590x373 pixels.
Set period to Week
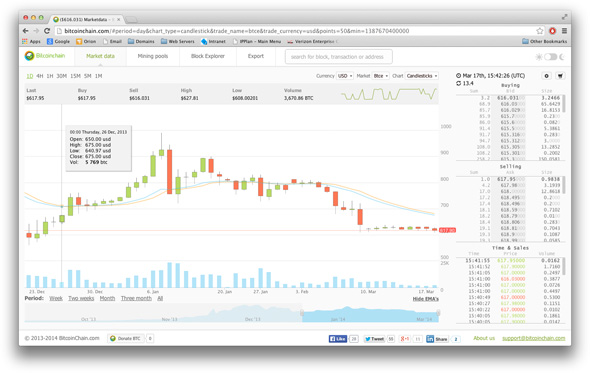[x=56, y=298]
